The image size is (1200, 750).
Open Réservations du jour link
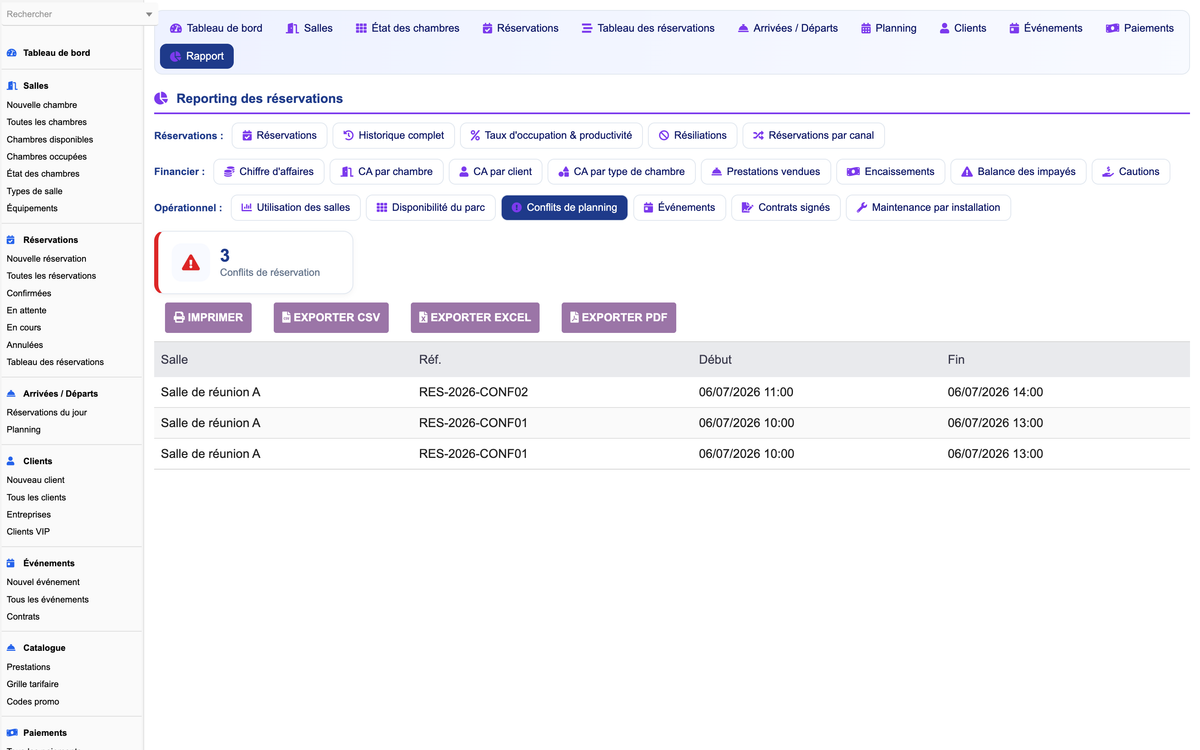tap(47, 413)
